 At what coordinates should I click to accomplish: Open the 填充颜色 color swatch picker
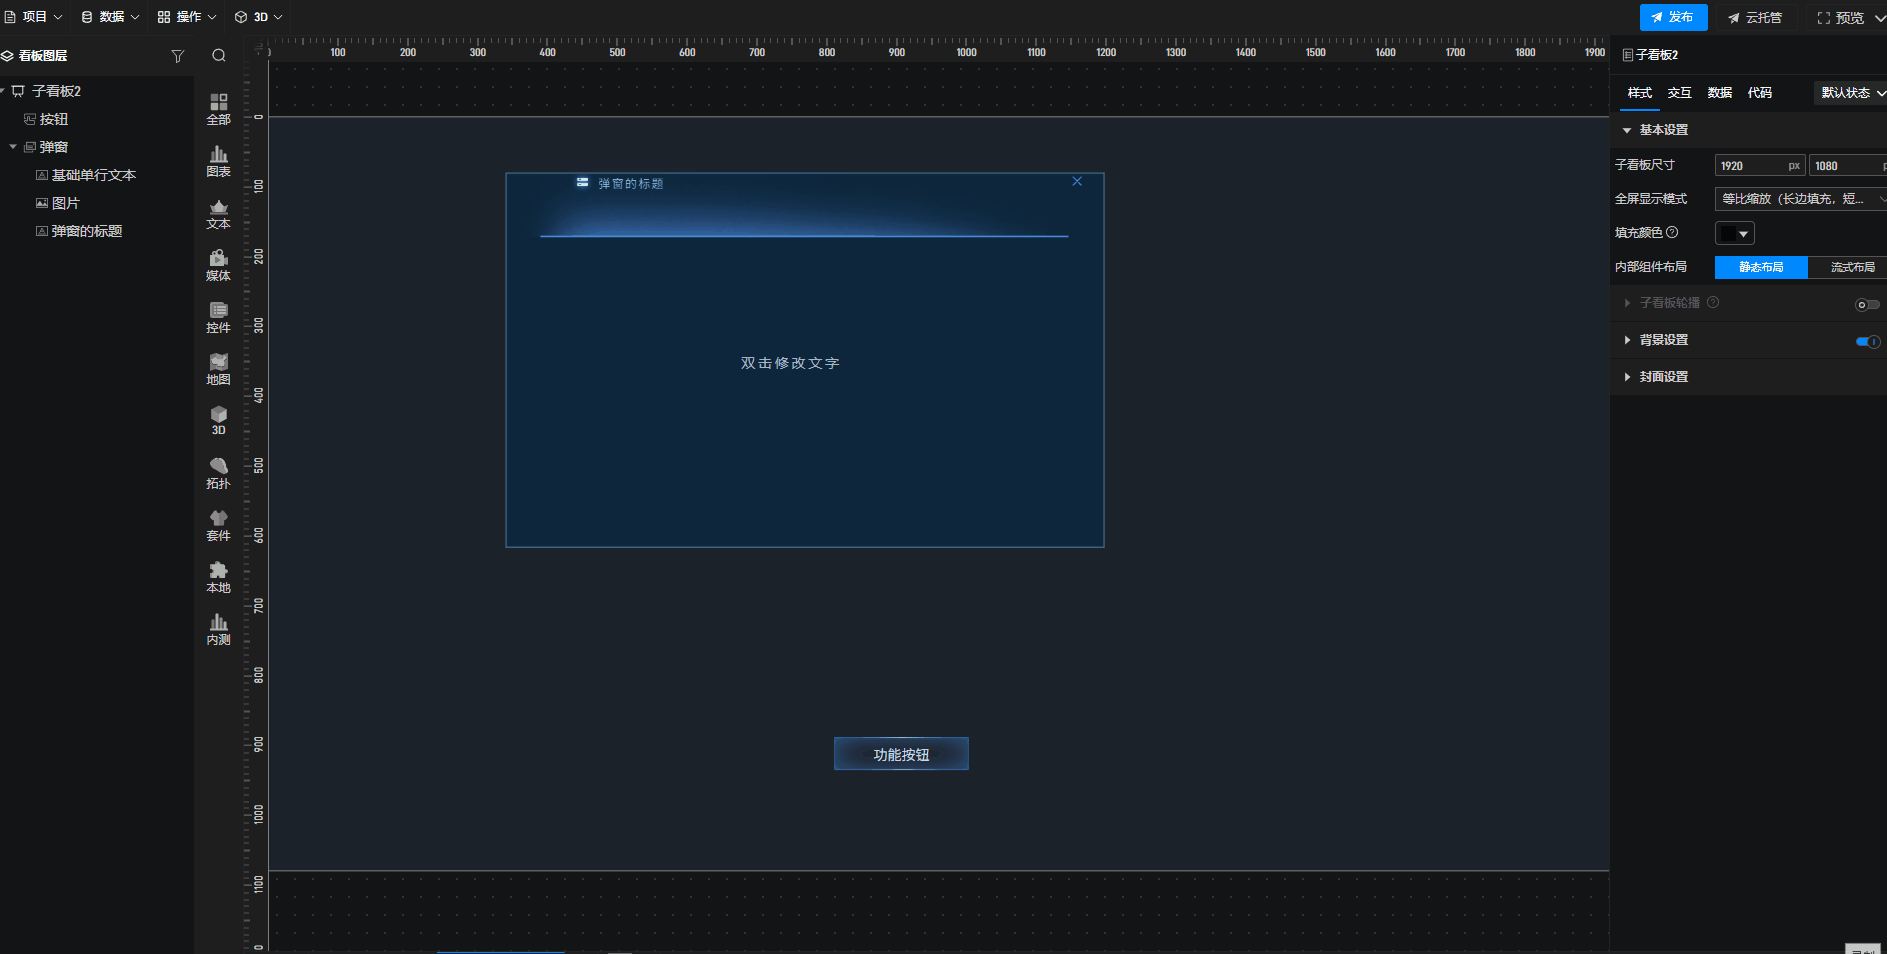[1734, 233]
